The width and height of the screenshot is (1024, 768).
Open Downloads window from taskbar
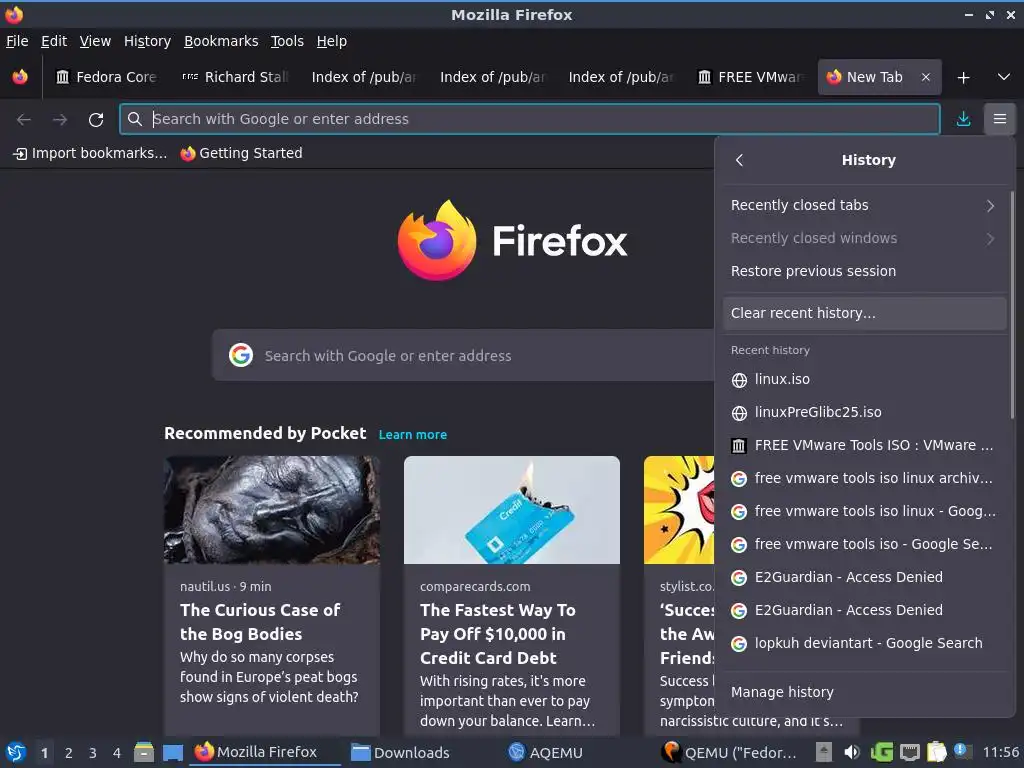(x=400, y=752)
